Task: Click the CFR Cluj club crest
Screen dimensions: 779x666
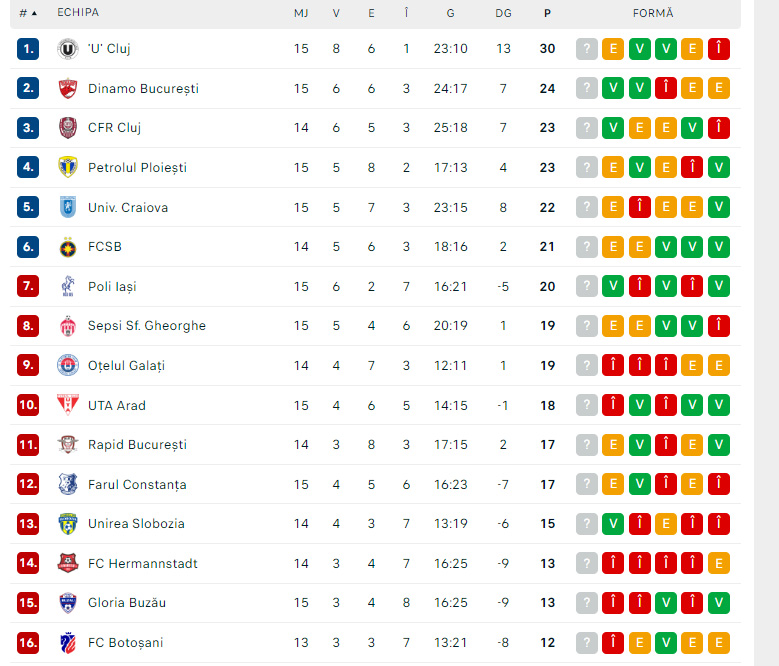Action: click(68, 128)
